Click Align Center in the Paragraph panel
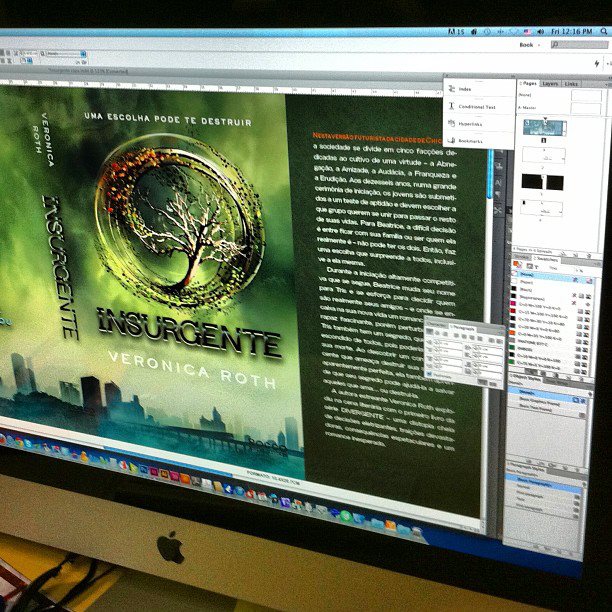Image resolution: width=612 pixels, height=612 pixels. (437, 333)
